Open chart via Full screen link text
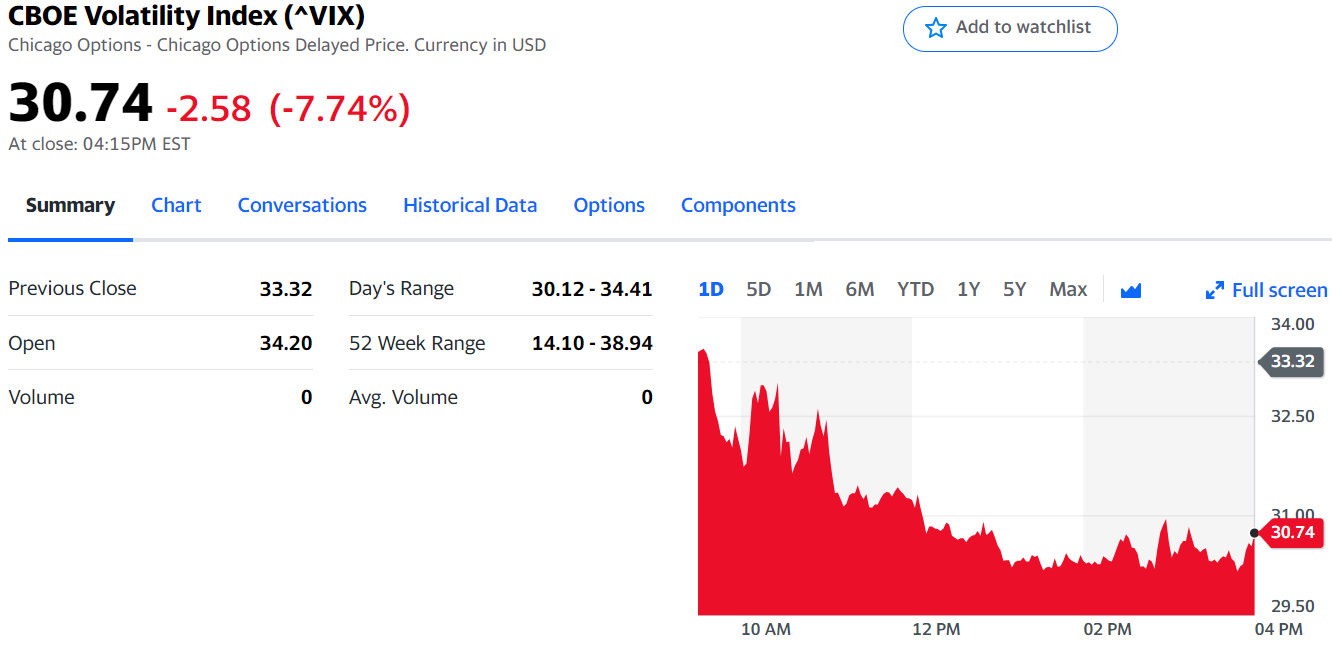 (1280, 290)
